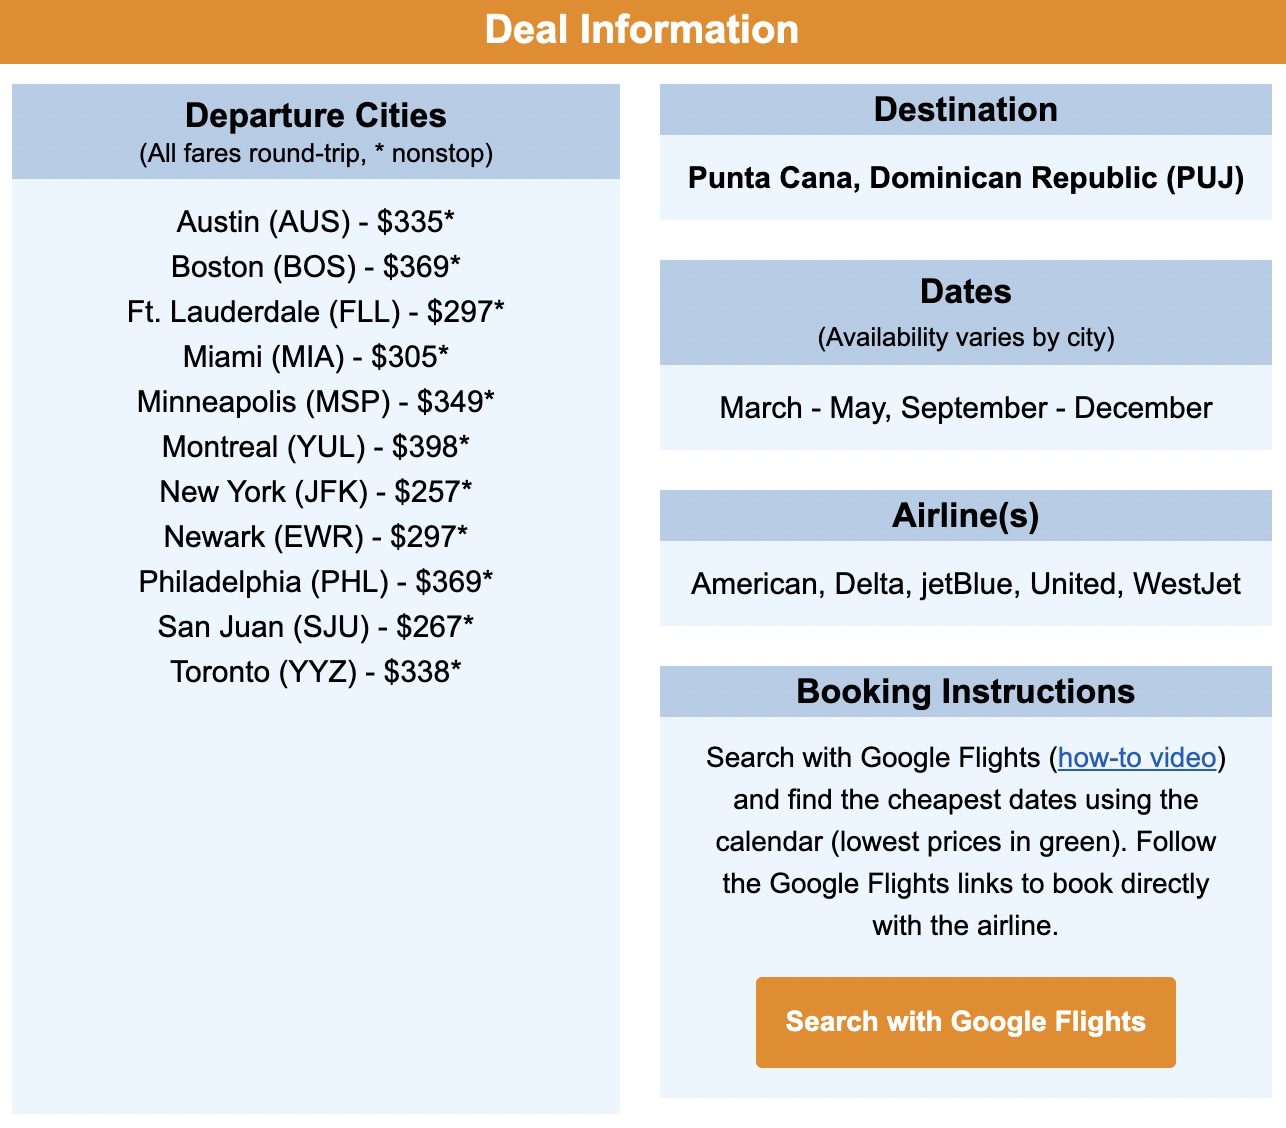Click the Dates section header
Screen dimensions: 1286x1128
pos(965,291)
